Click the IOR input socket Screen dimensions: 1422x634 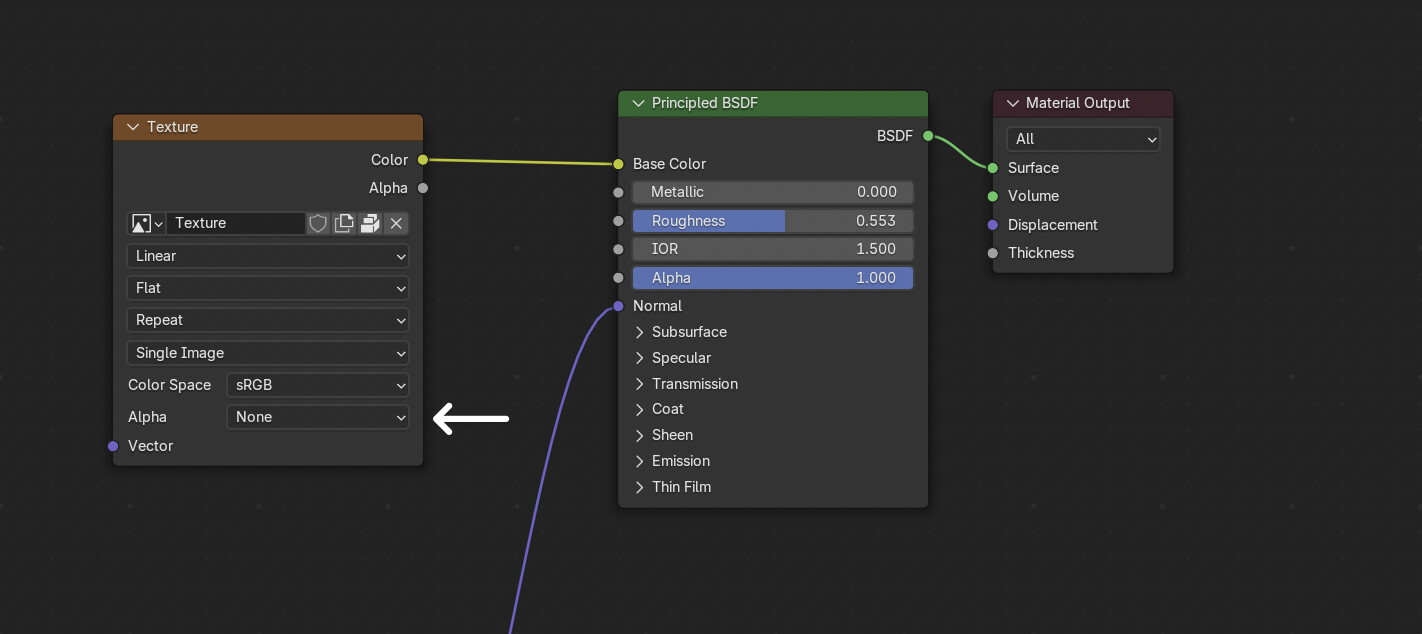tap(618, 249)
